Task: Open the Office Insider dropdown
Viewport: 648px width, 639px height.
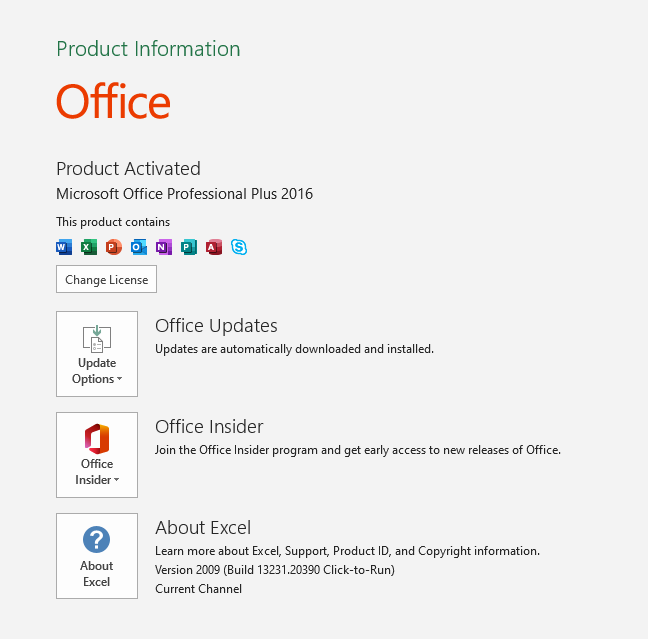Action: point(97,455)
